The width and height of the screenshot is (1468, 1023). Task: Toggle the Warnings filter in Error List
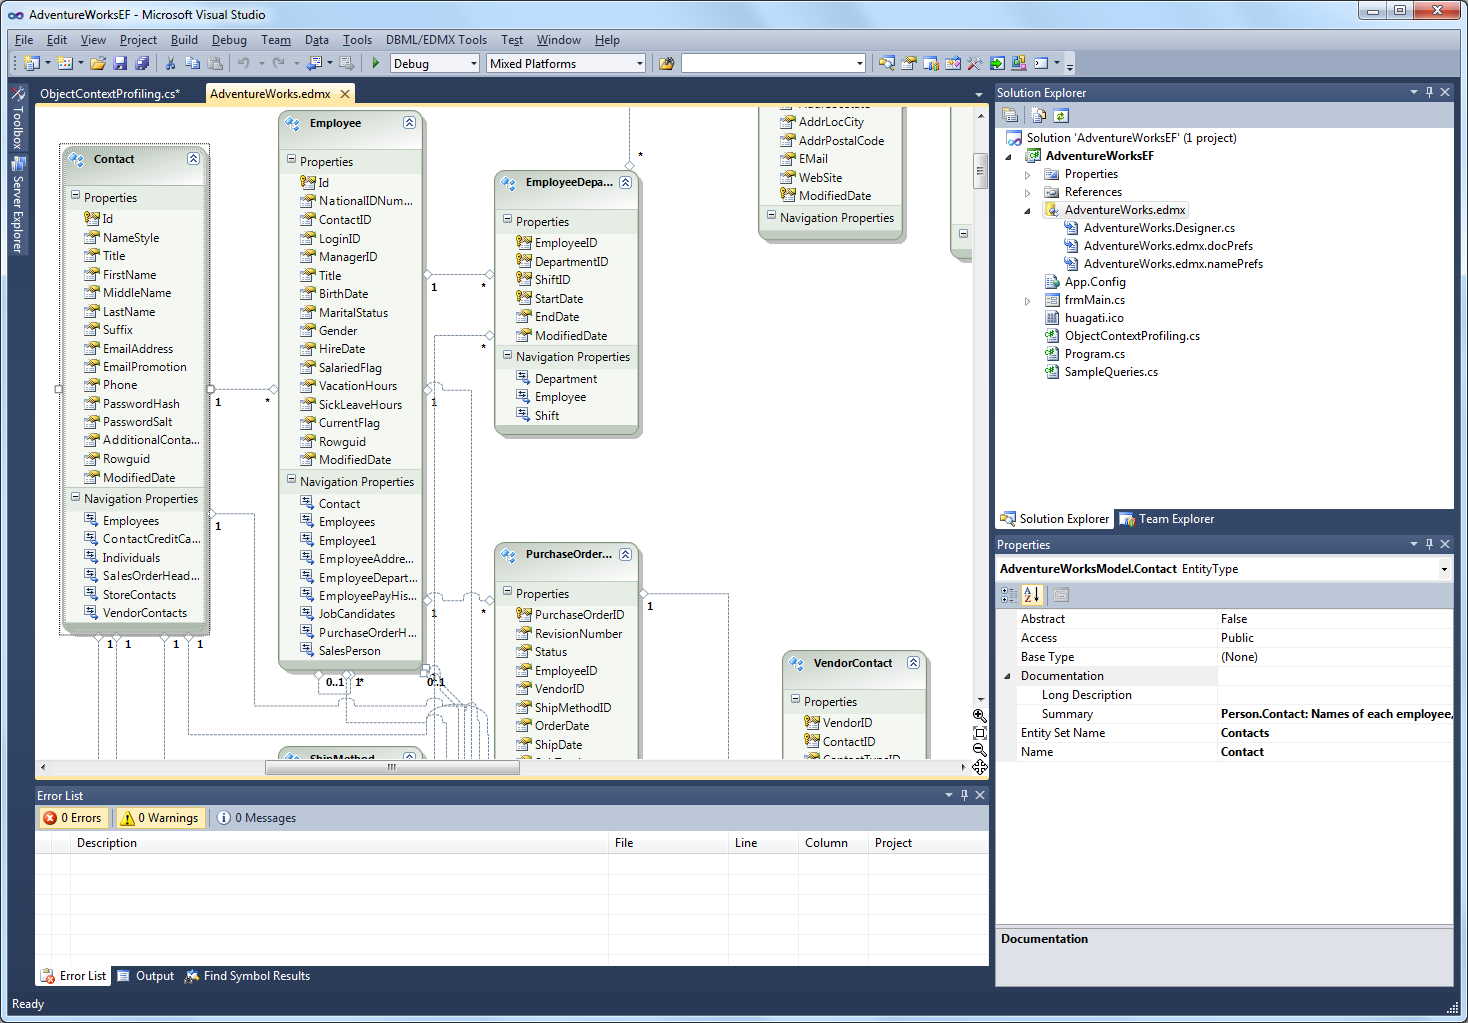tap(160, 818)
